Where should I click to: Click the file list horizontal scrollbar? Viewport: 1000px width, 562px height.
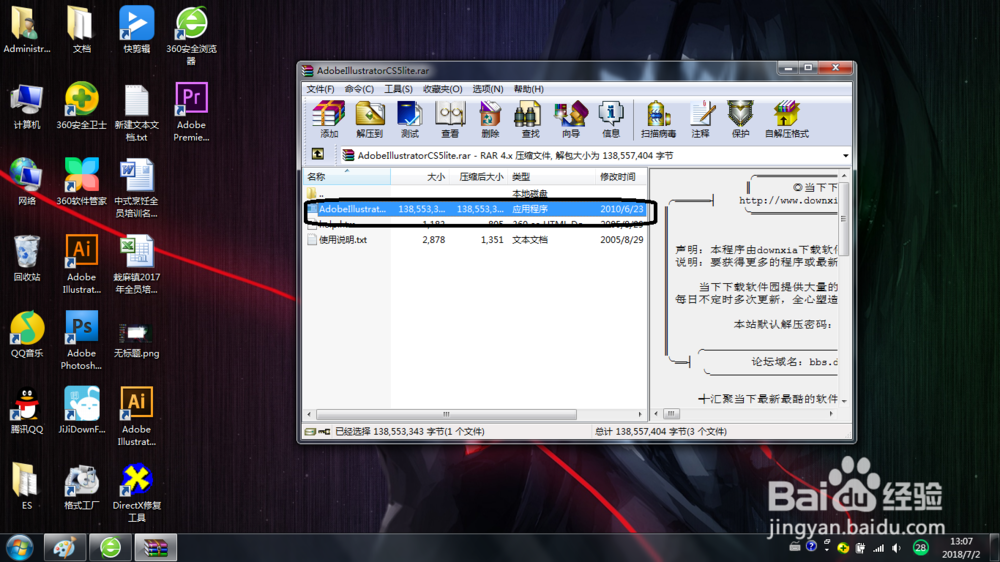(x=446, y=414)
